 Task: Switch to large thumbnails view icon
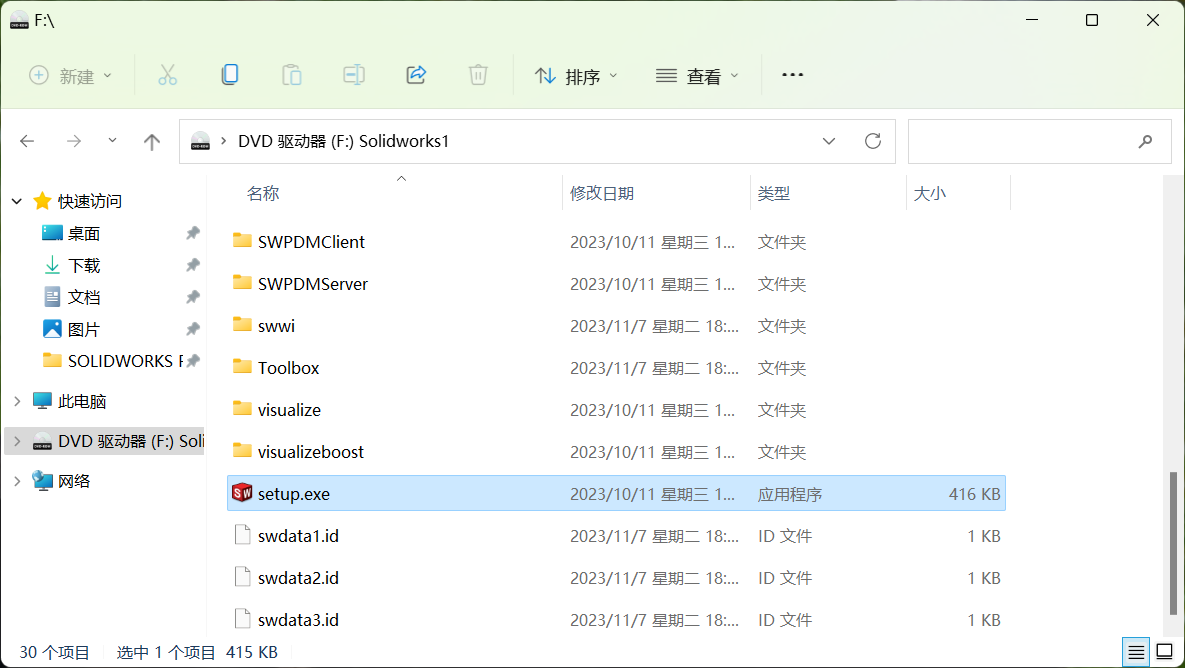pyautogui.click(x=1164, y=653)
